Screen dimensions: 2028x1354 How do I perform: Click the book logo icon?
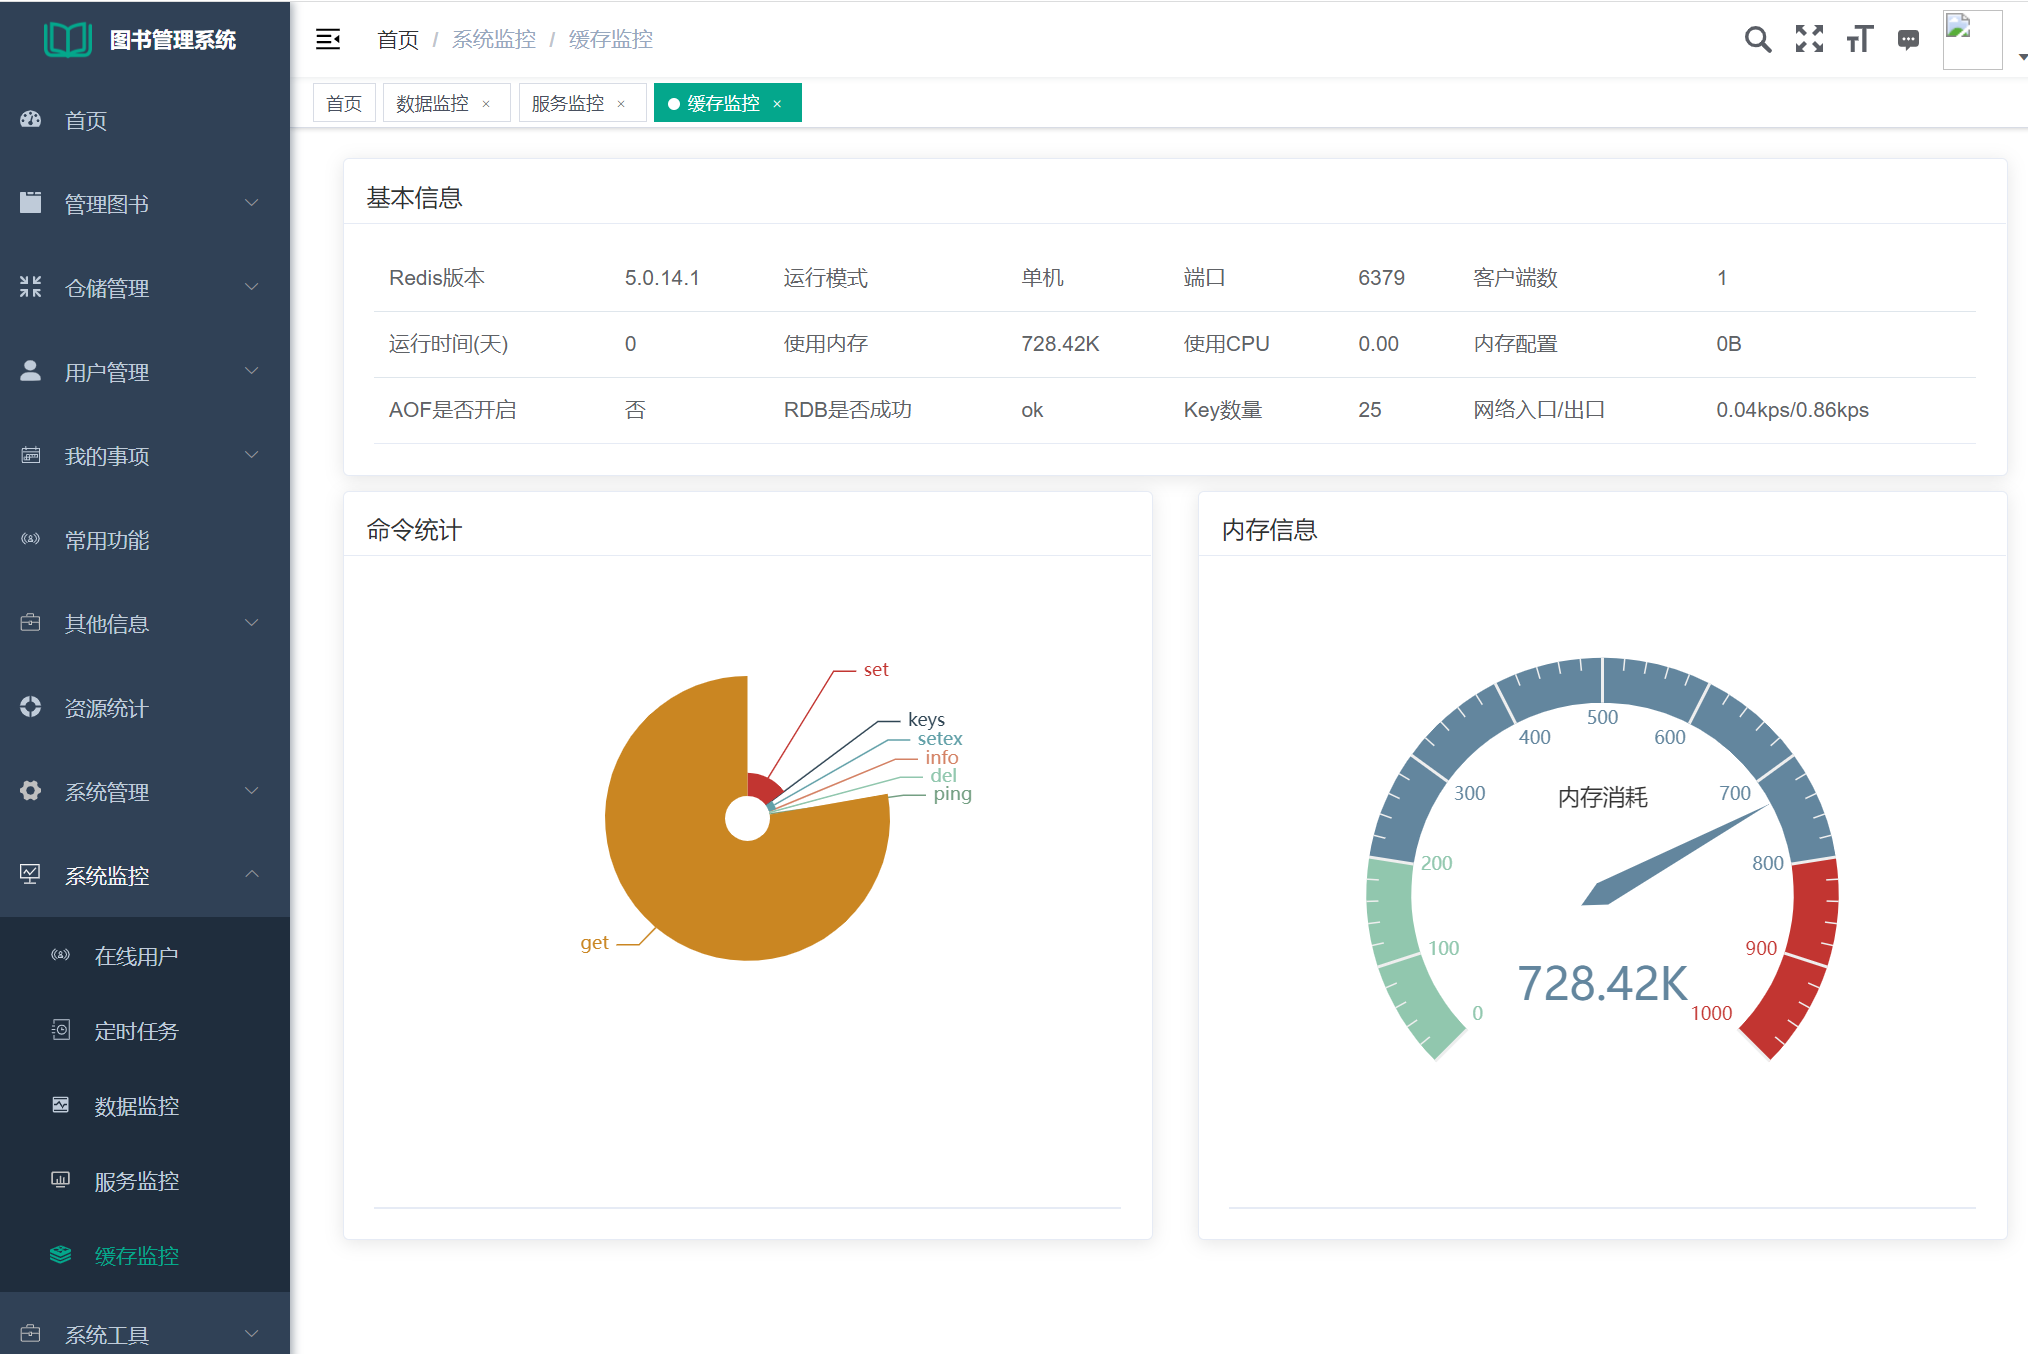(68, 39)
